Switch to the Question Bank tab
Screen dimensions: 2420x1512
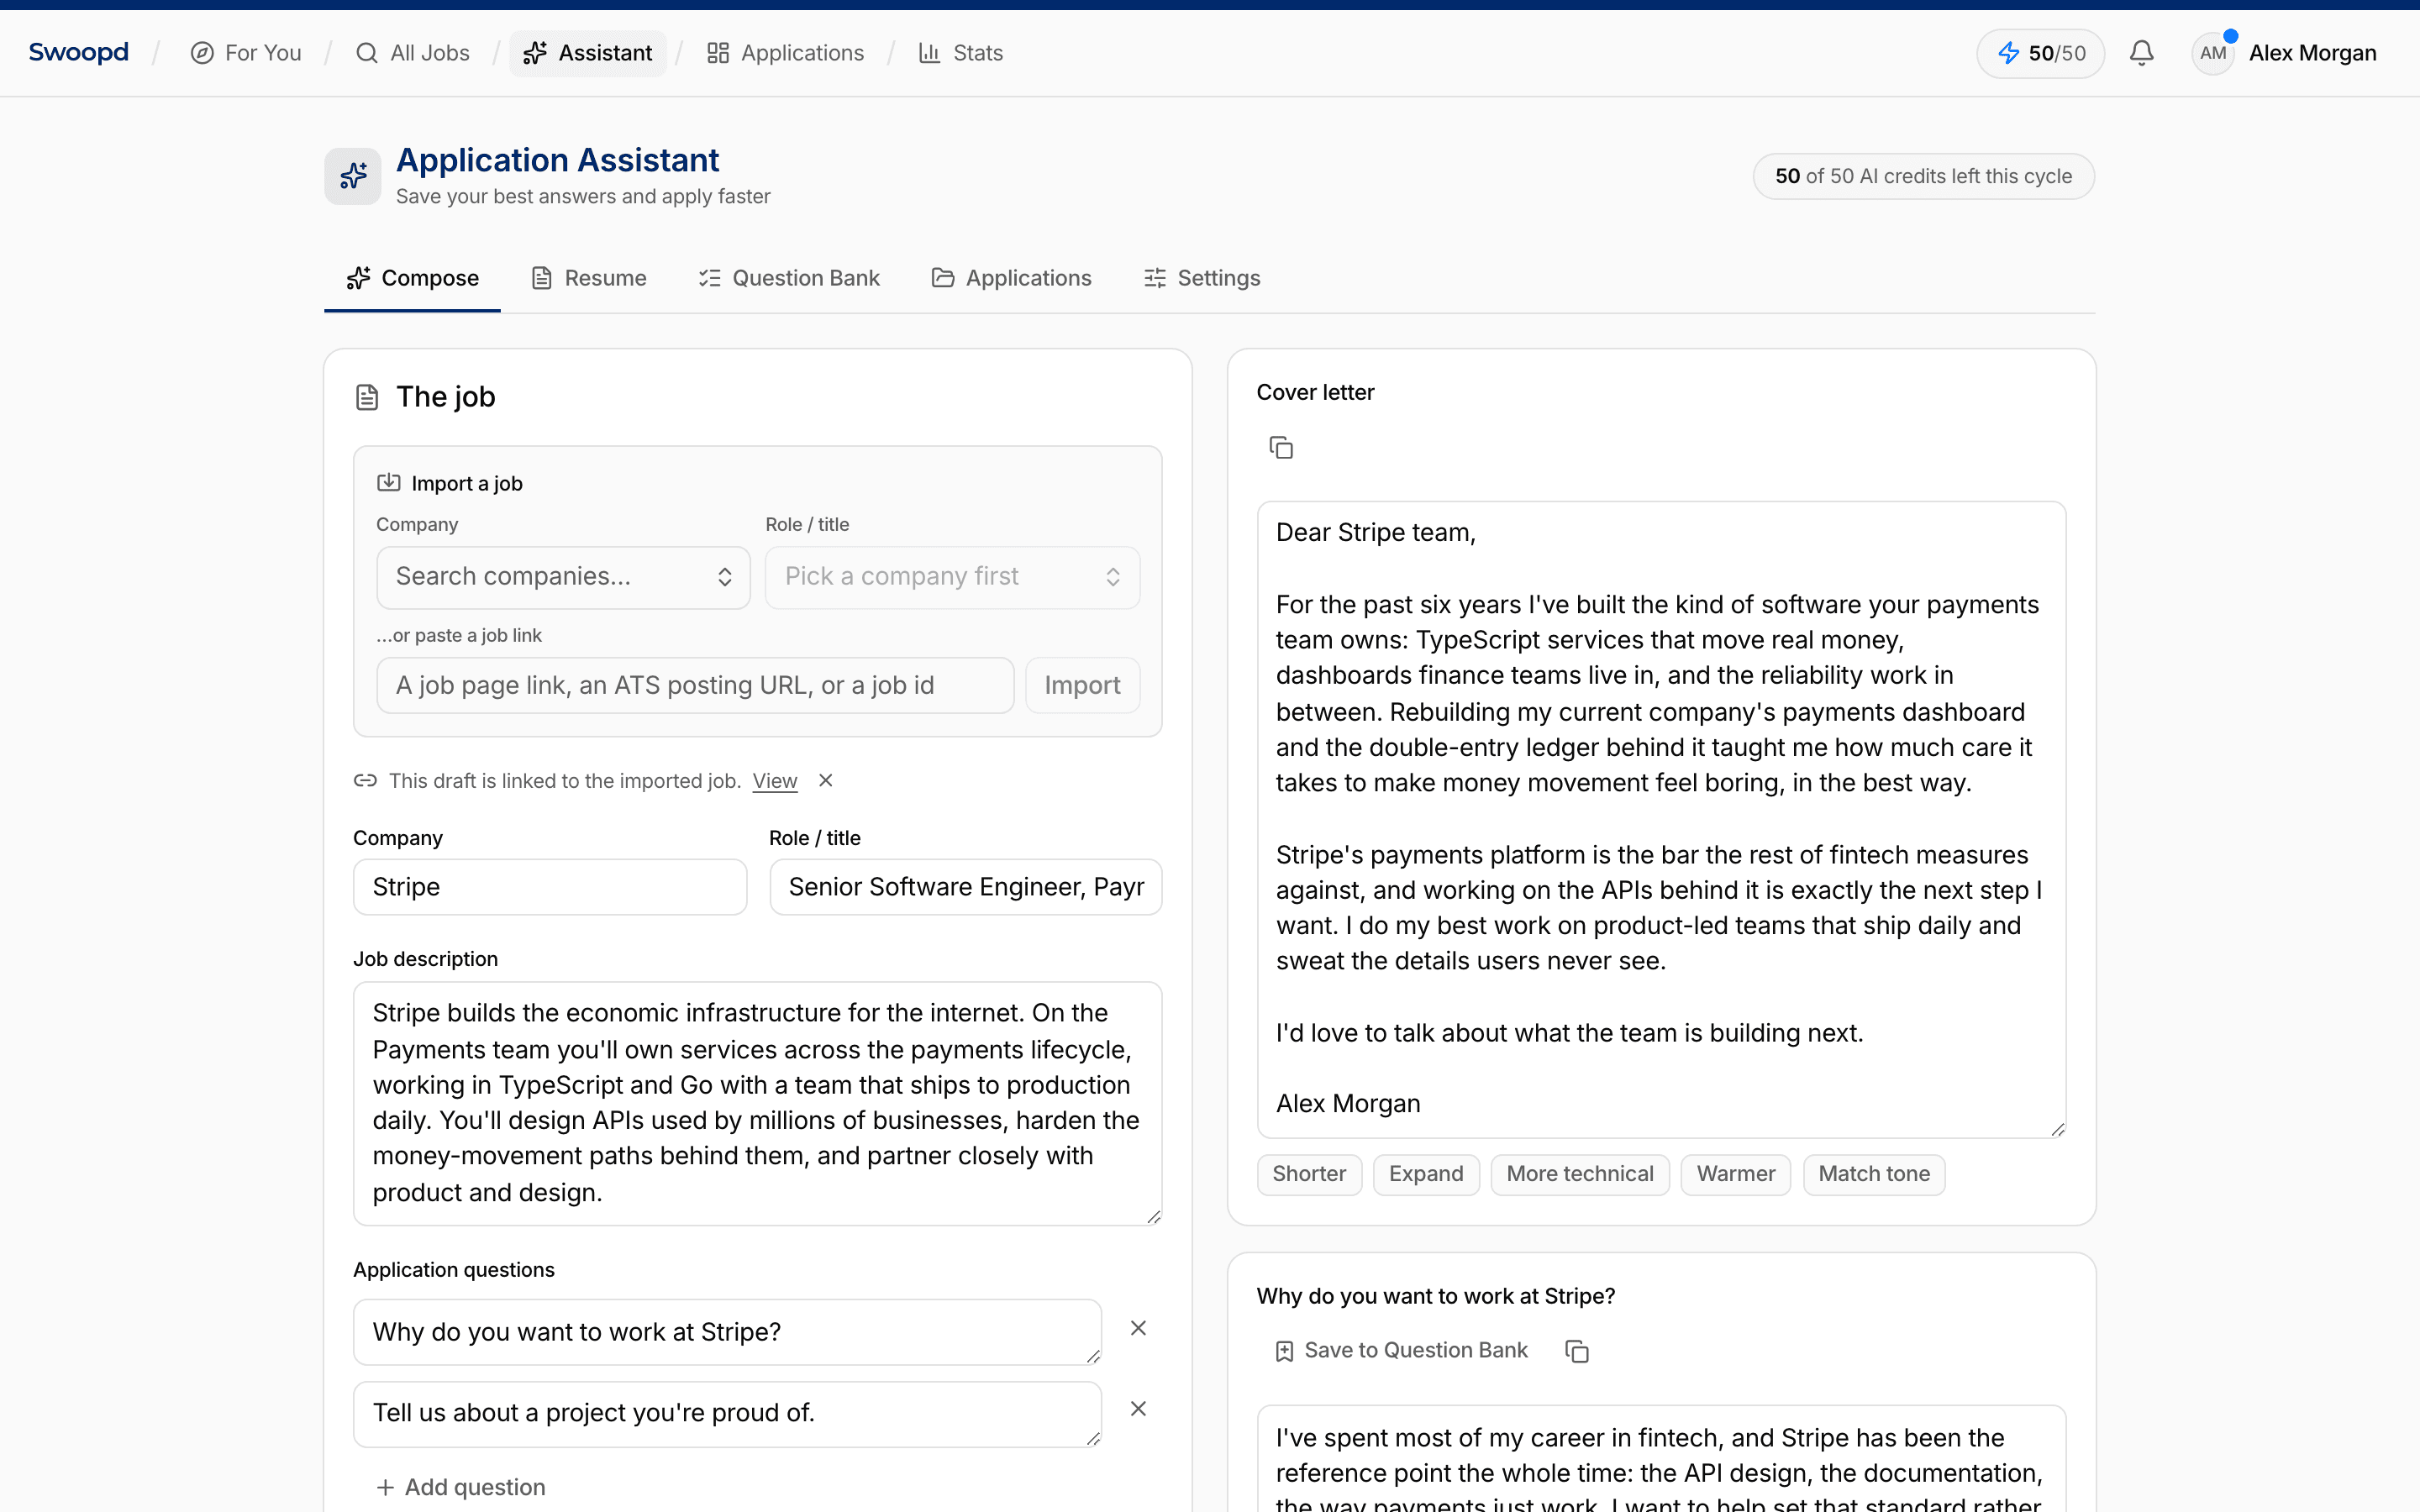click(788, 278)
